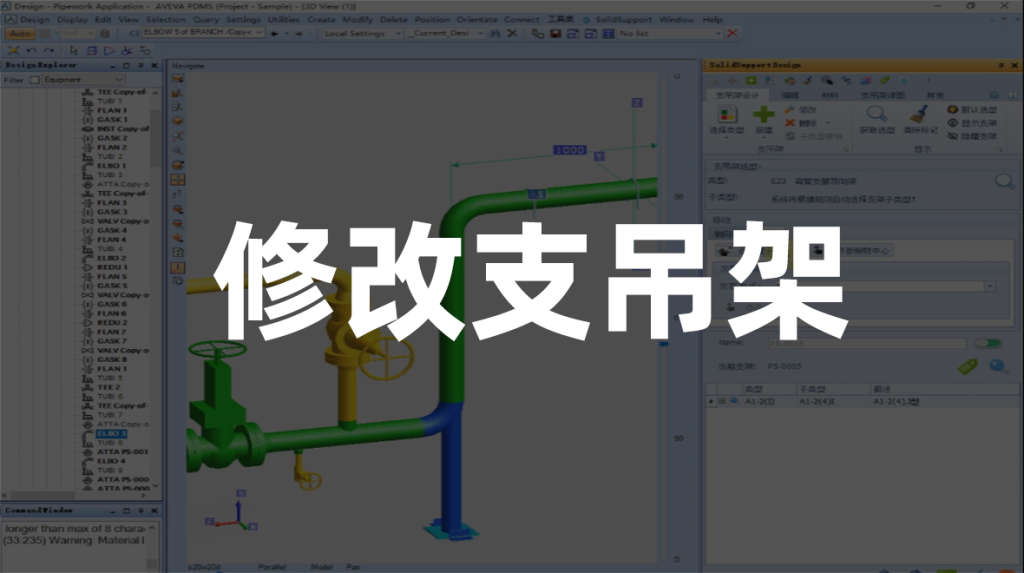This screenshot has height=573, width=1024.
Task: Click the forward arrow navigation icon
Action: click(x=298, y=33)
